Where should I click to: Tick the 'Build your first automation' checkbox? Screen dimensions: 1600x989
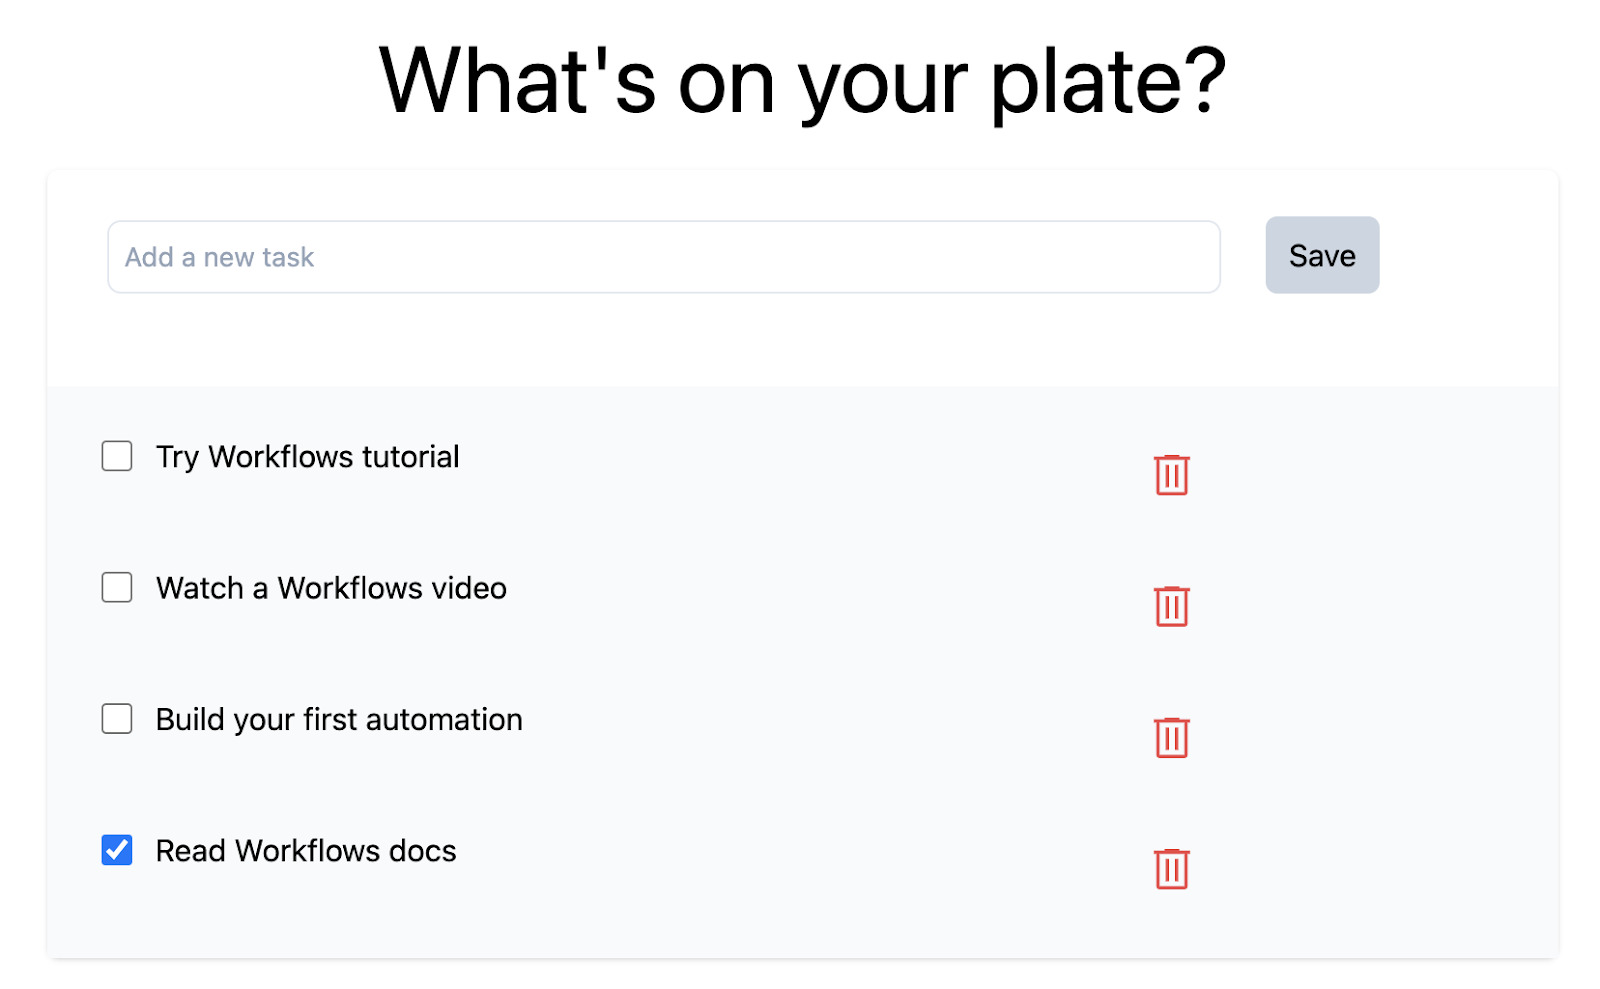coord(117,719)
